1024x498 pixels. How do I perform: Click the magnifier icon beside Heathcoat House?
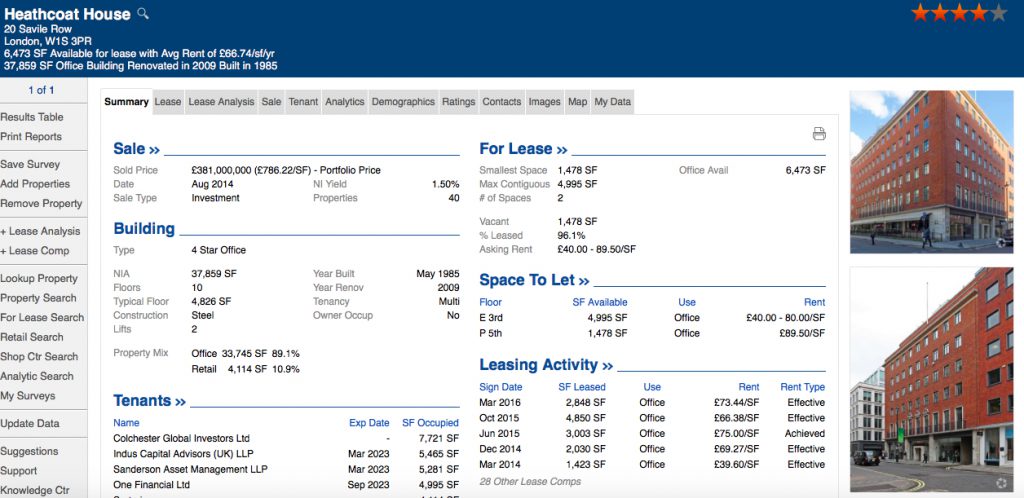coord(143,13)
